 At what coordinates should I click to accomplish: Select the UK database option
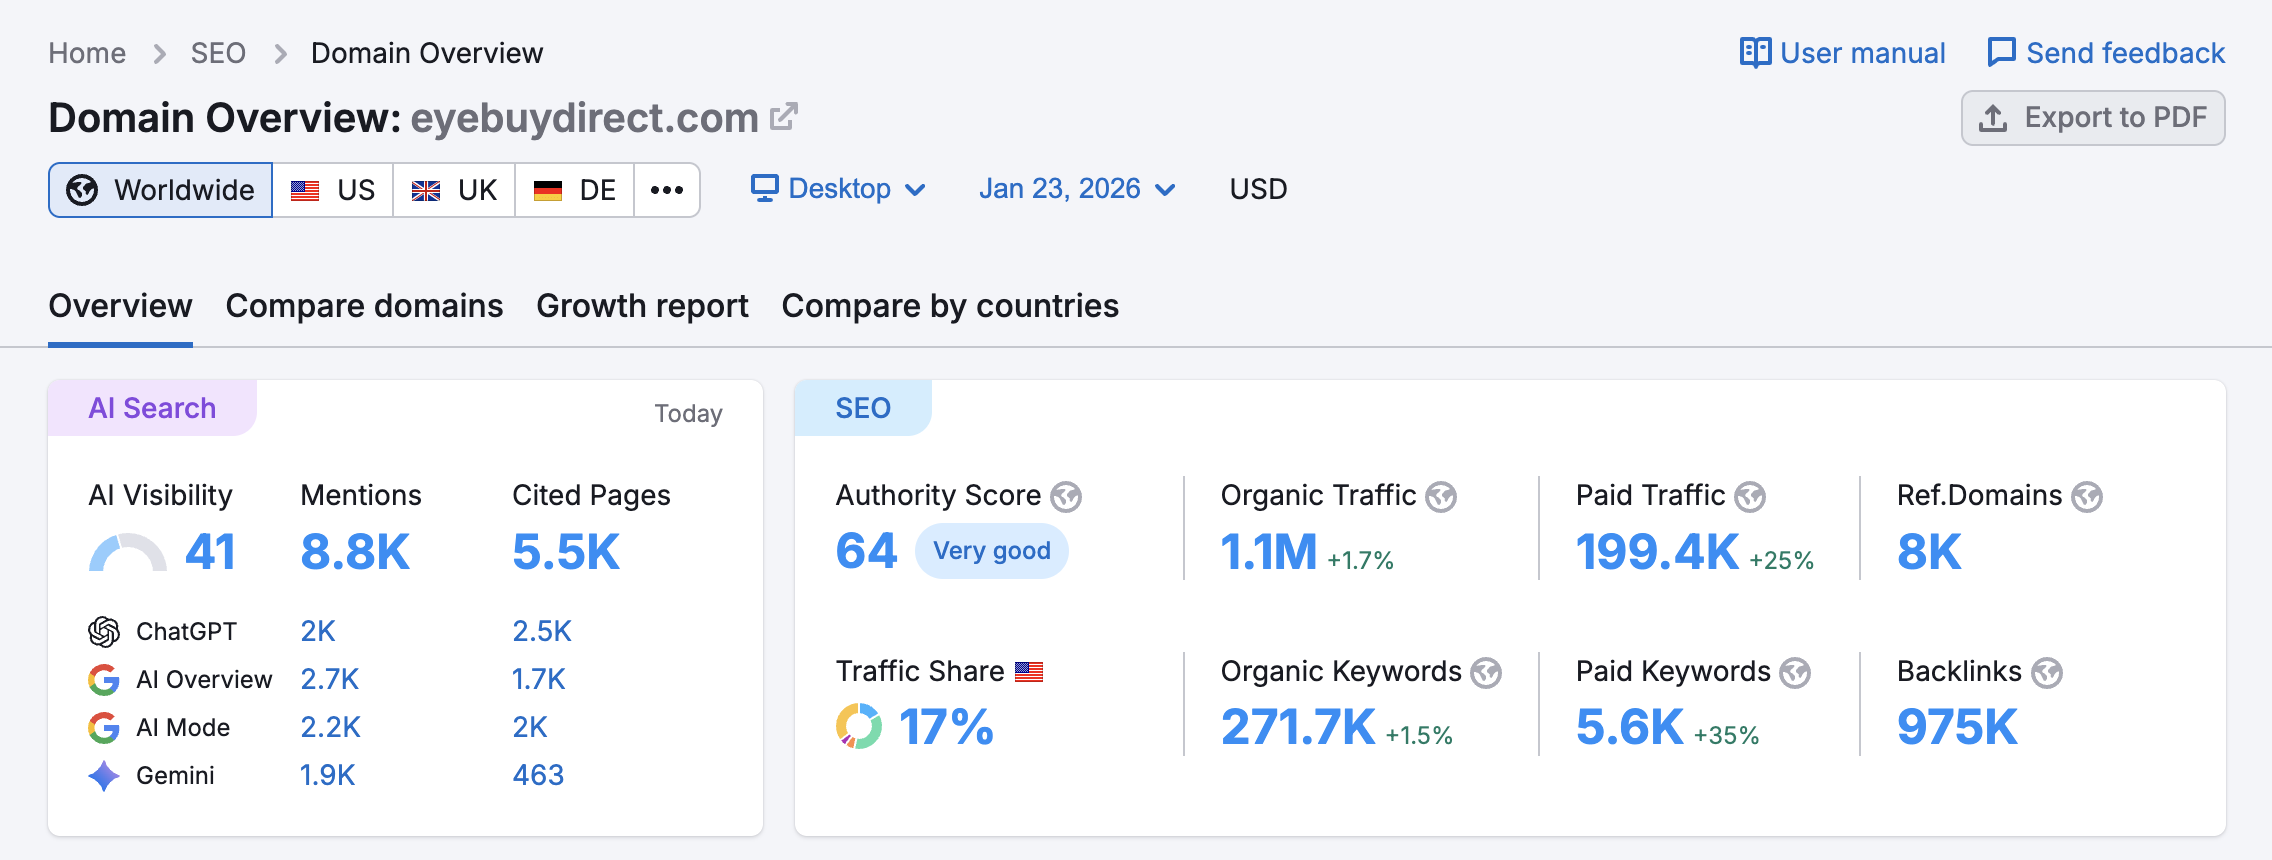tap(454, 190)
